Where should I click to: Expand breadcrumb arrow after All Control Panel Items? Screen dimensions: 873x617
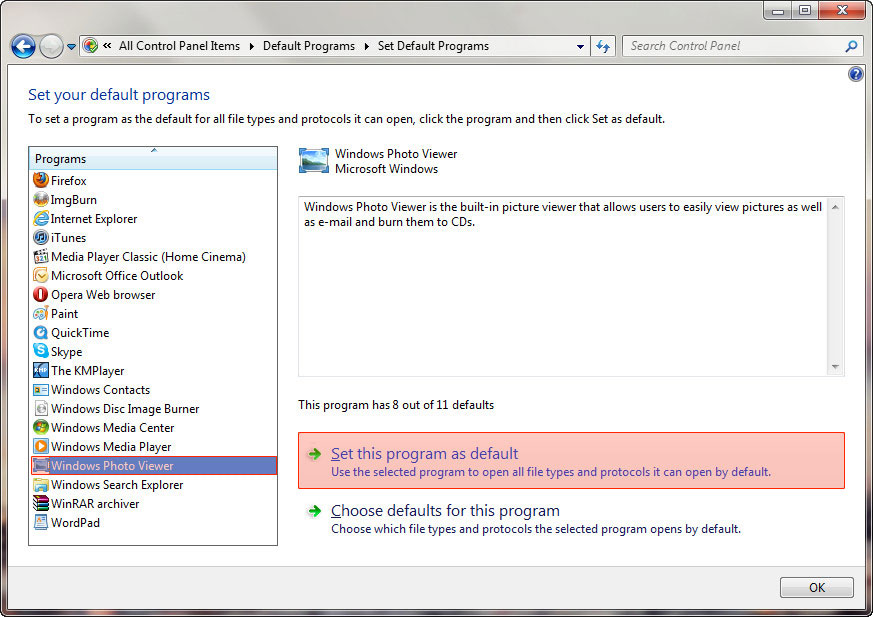pos(252,46)
